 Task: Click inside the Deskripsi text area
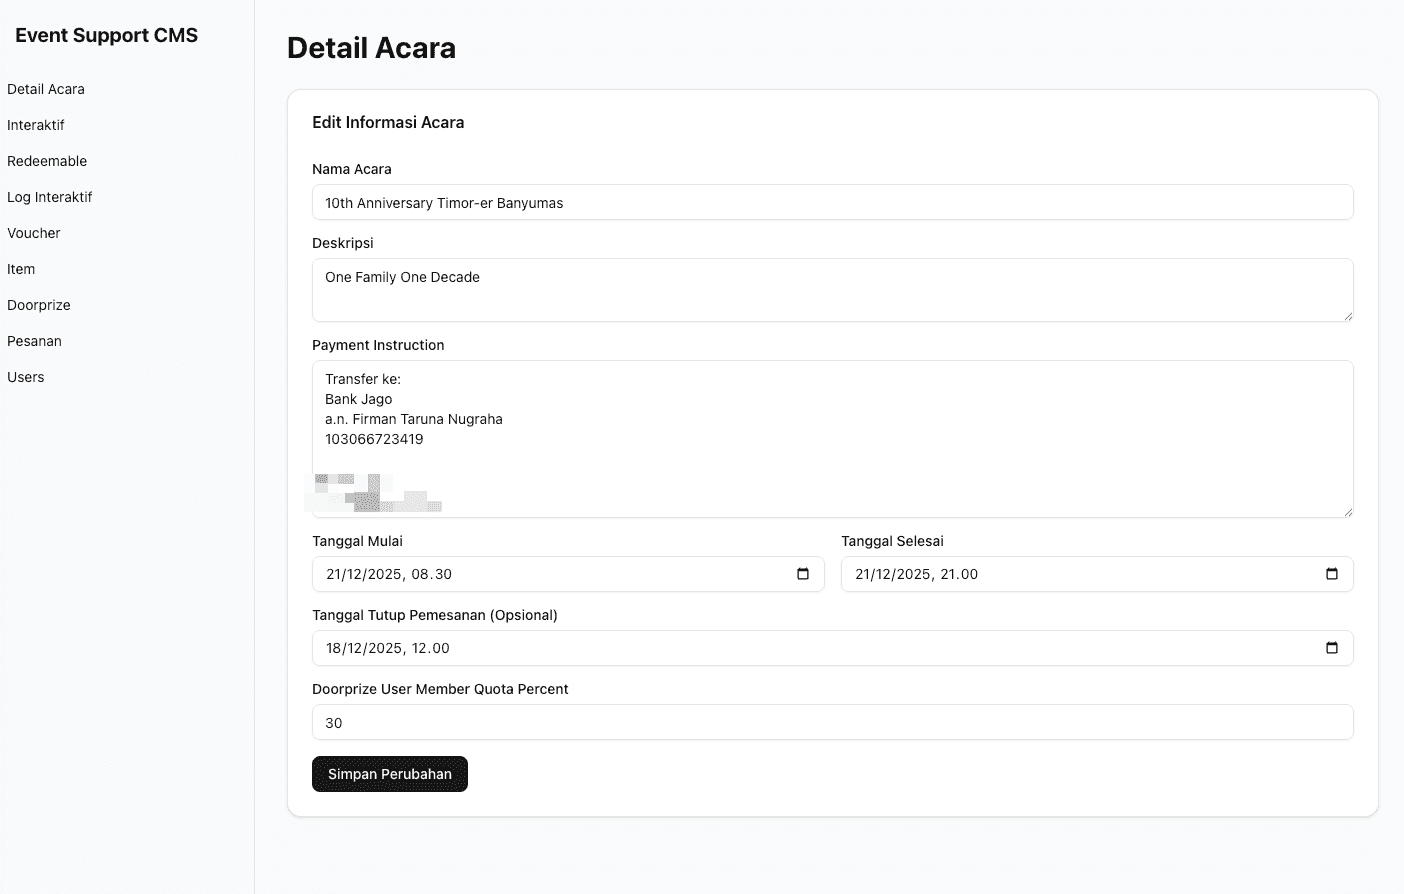click(832, 290)
